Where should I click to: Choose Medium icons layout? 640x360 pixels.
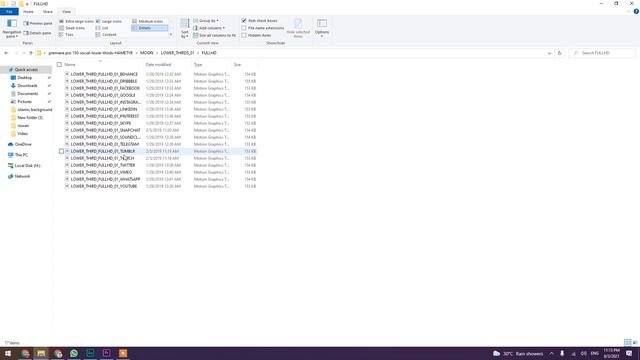click(x=148, y=21)
